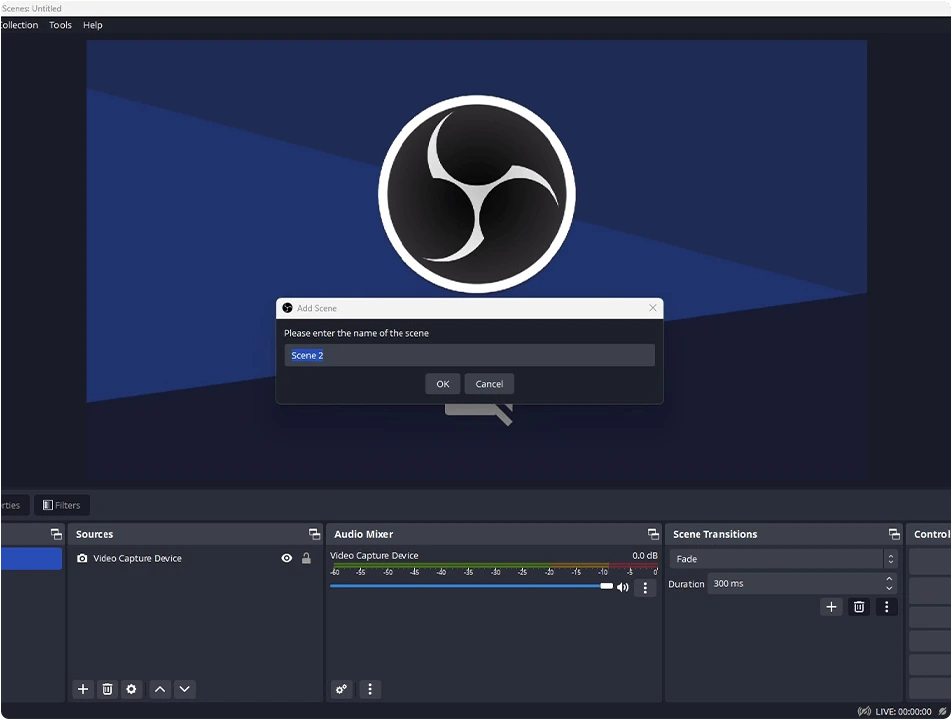952x720 pixels.
Task: Decrease duration with the down stepper arrow
Action: [x=889, y=588]
